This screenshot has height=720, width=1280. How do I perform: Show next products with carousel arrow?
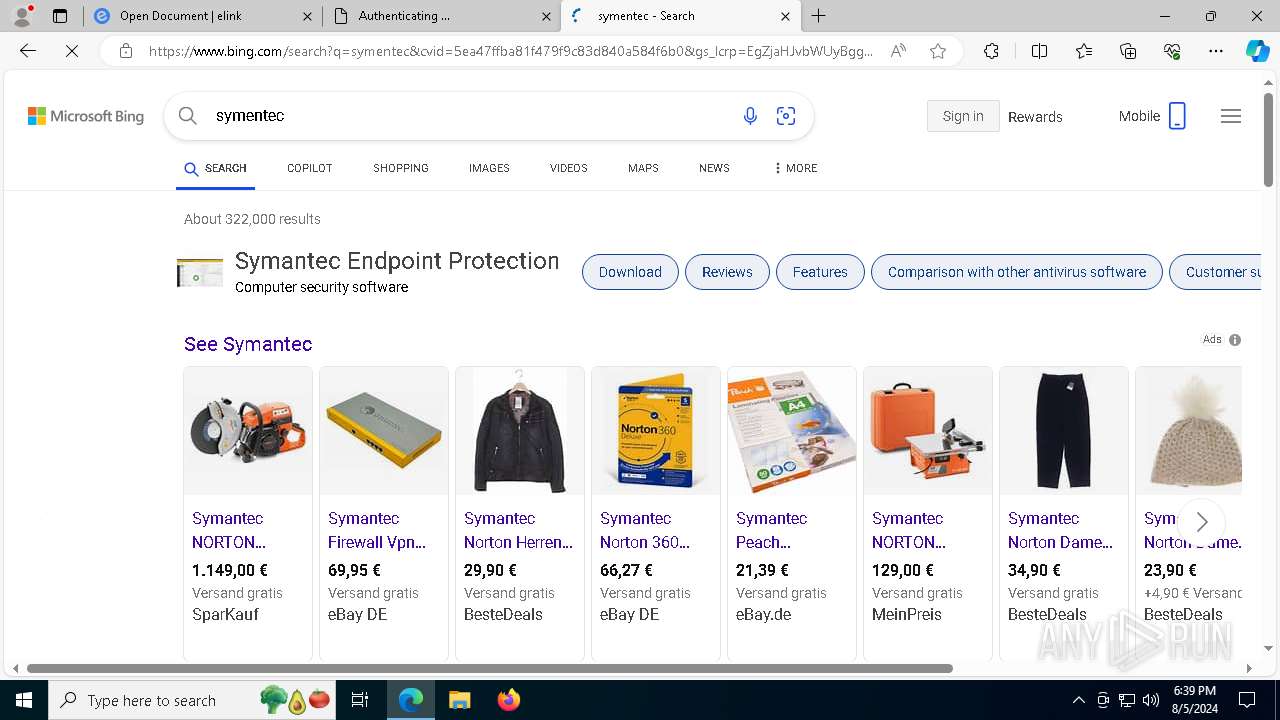point(1202,522)
